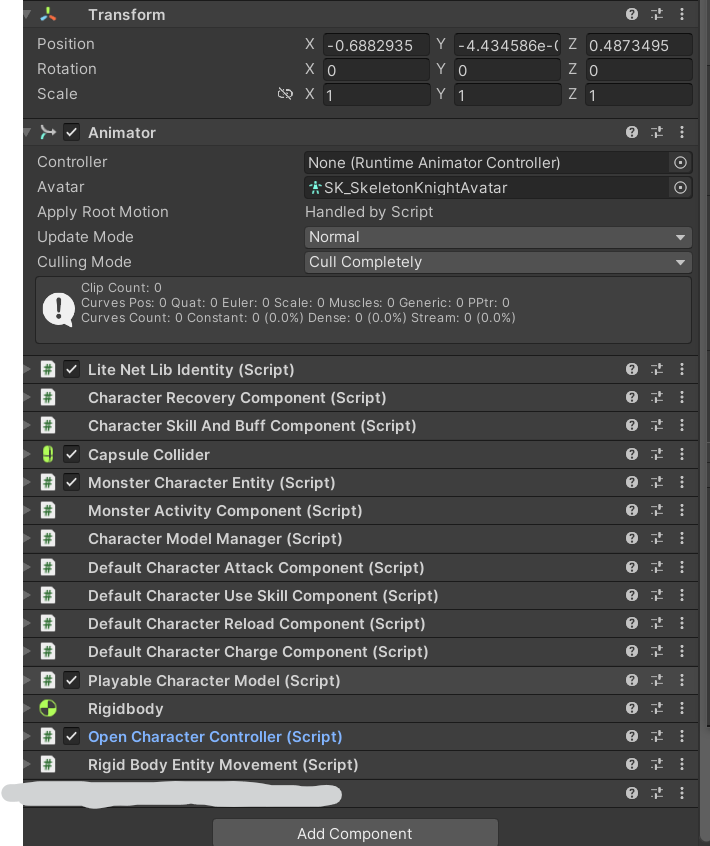The height and width of the screenshot is (846, 710).
Task: Disable the Capsule Collider checkbox
Action: pyautogui.click(x=70, y=454)
